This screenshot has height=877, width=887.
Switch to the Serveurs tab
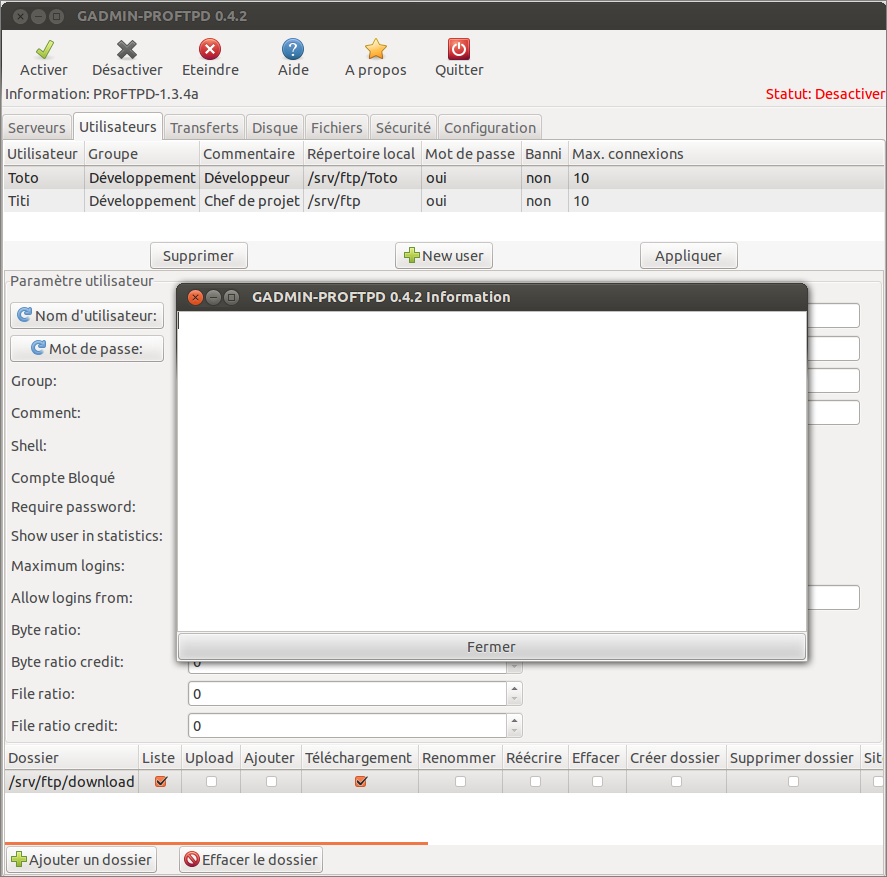37,128
